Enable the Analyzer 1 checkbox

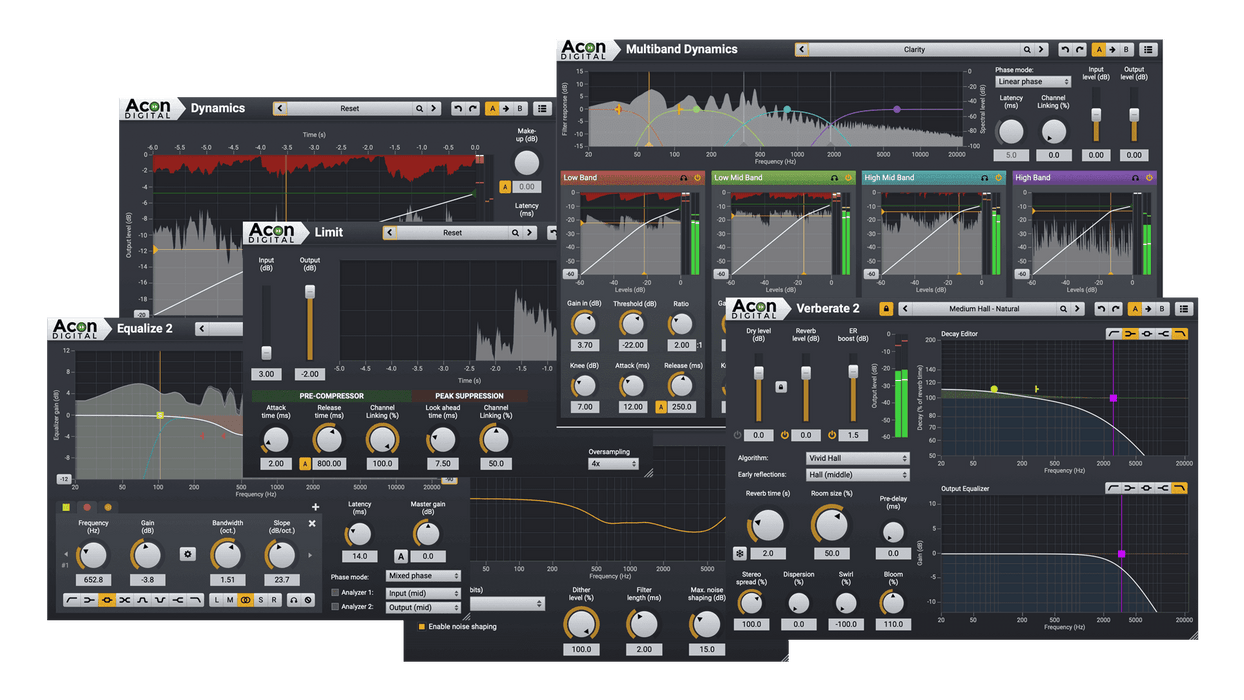335,593
